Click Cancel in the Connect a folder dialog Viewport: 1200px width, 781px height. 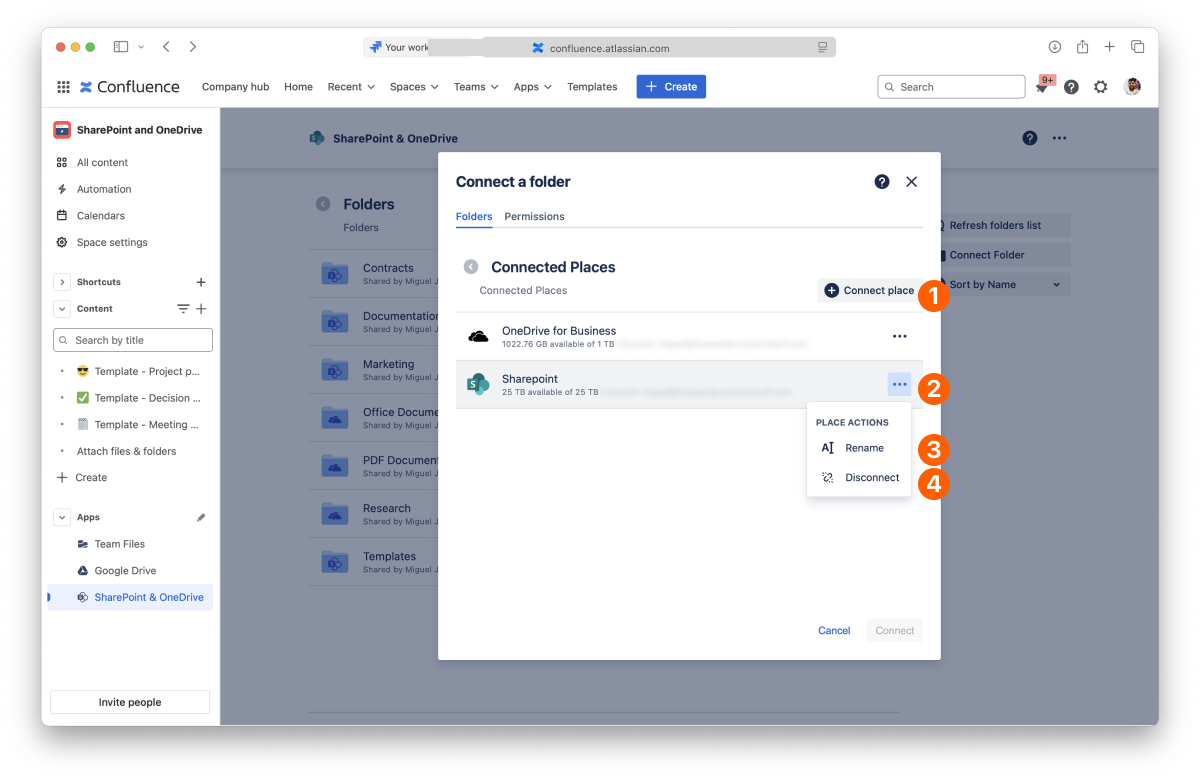tap(834, 630)
